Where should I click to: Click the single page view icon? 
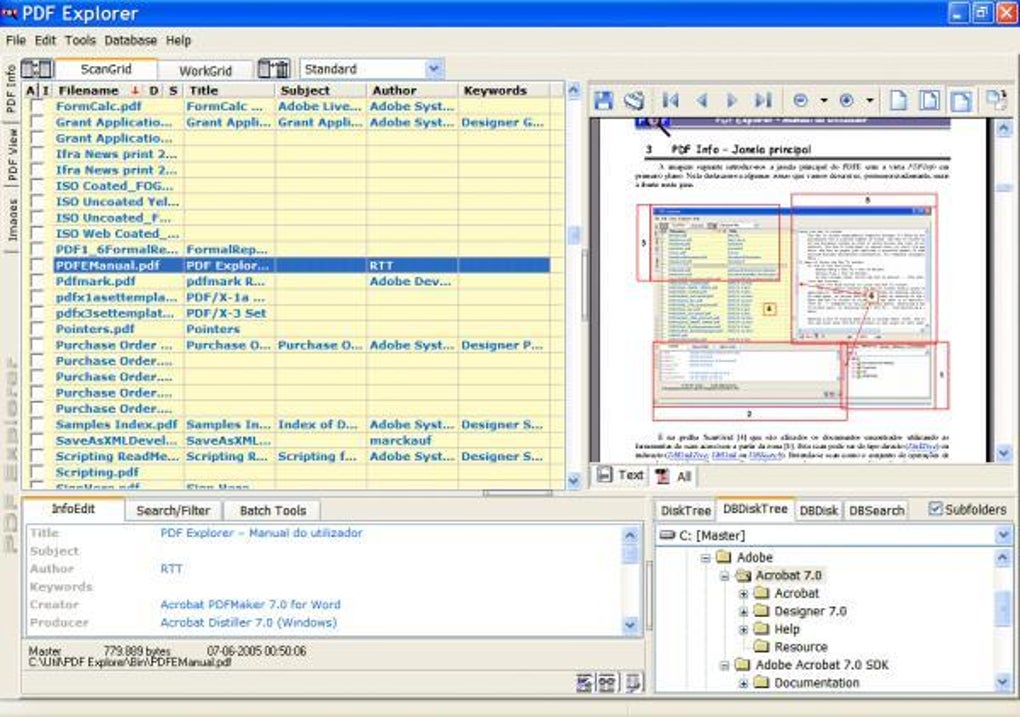coord(898,100)
